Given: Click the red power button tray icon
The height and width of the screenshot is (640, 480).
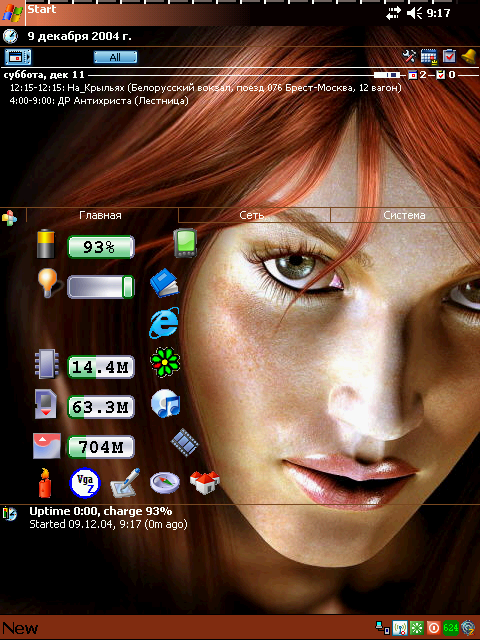Looking at the screenshot, I should pyautogui.click(x=433, y=628).
